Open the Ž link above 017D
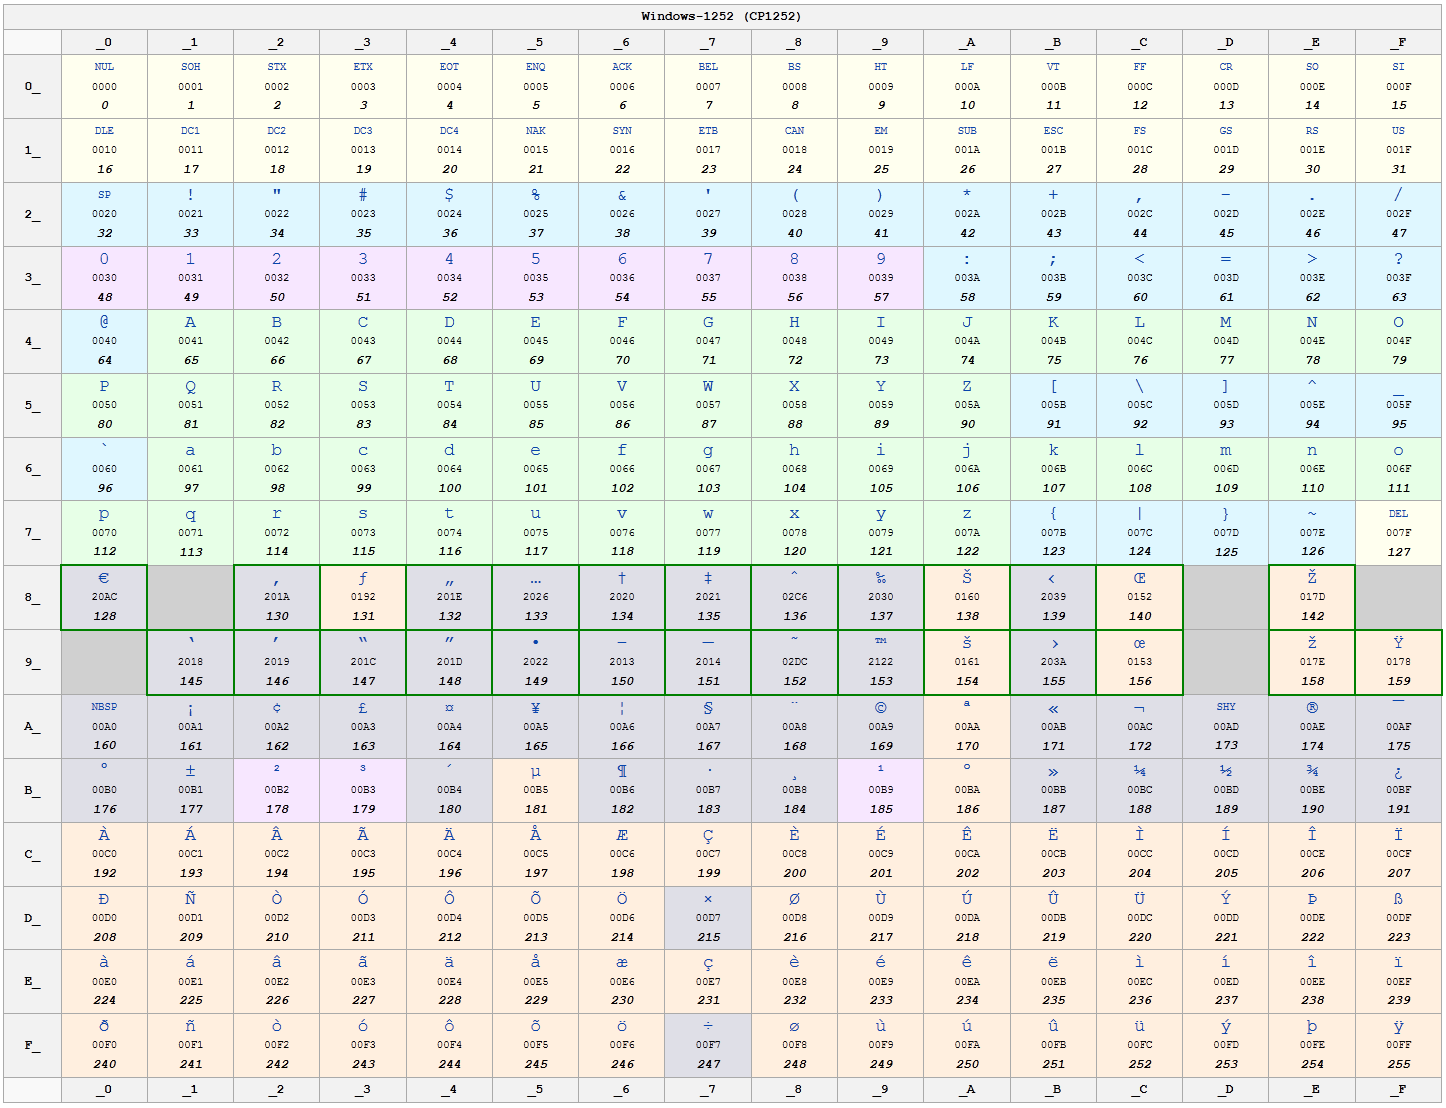 (x=1312, y=577)
